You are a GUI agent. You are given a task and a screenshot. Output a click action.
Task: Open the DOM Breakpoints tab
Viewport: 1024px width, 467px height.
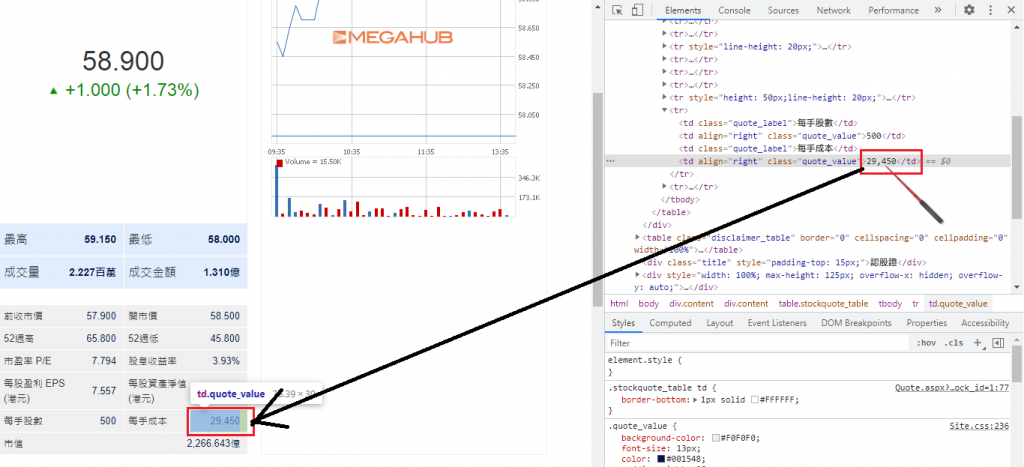pyautogui.click(x=856, y=323)
